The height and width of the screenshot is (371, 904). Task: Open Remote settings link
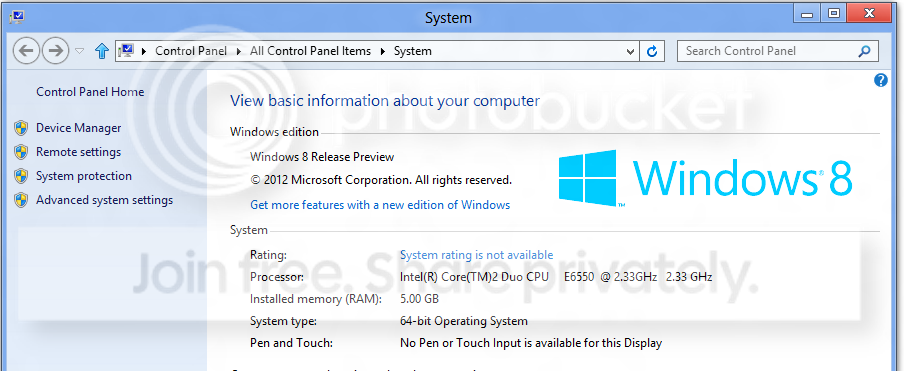(x=78, y=152)
